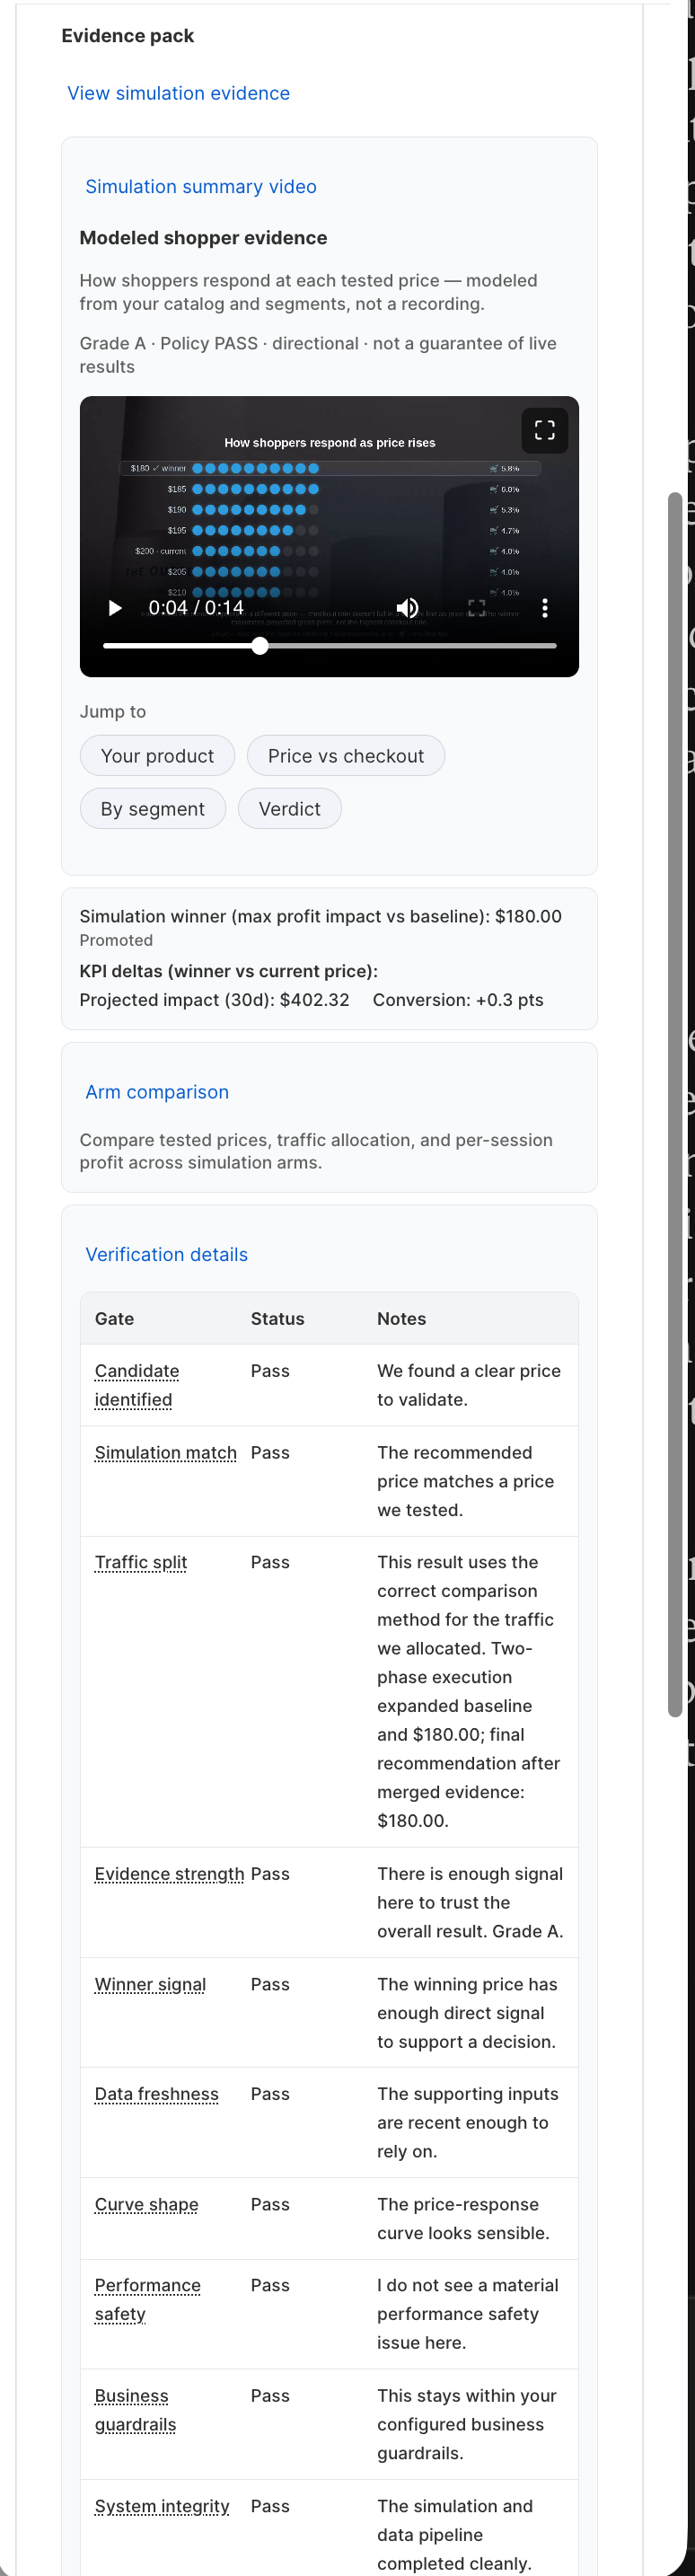Mute the video using the speaker icon
This screenshot has width=695, height=2576.
click(407, 608)
